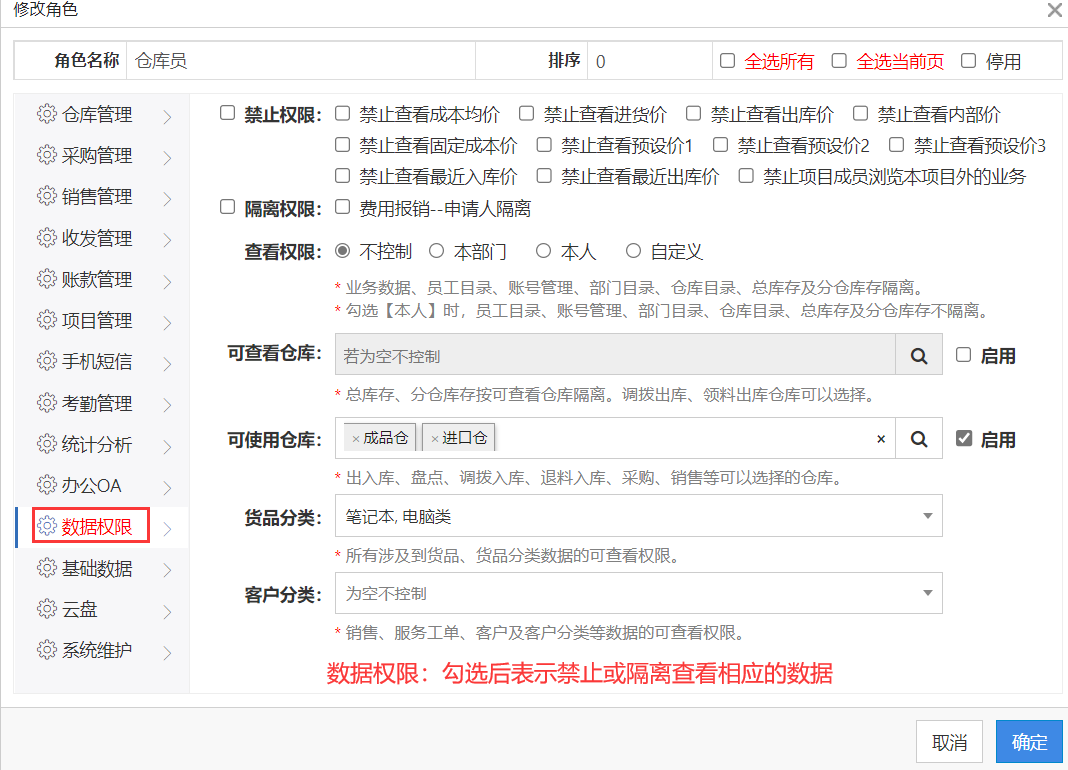
Task: Check 禁止查看出库价 option
Action: 693,113
